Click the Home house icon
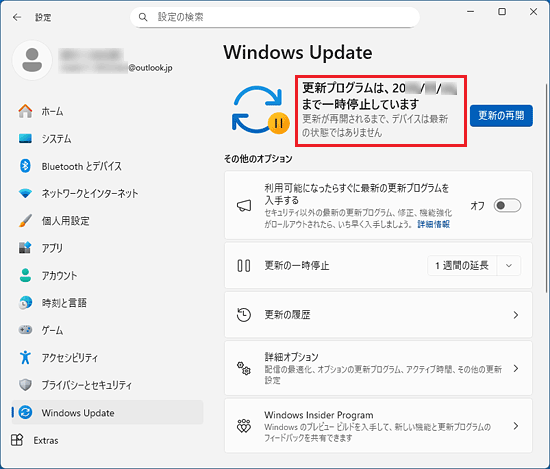The height and width of the screenshot is (469, 550). coord(25,111)
